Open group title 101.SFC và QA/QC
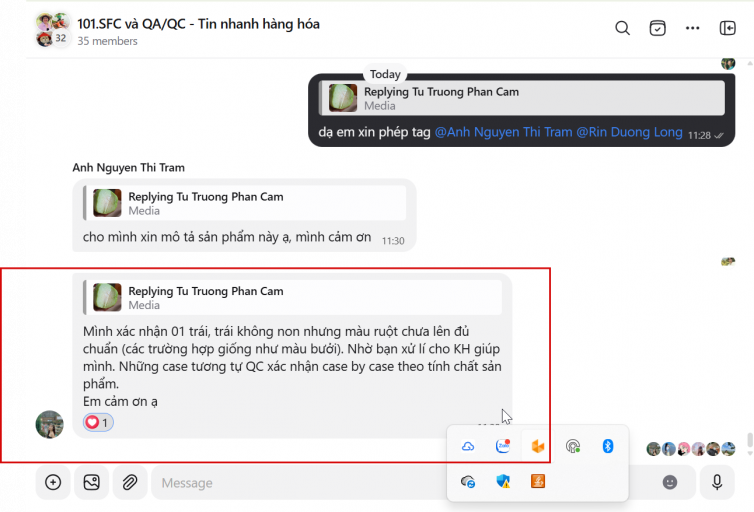754x512 pixels. click(198, 24)
